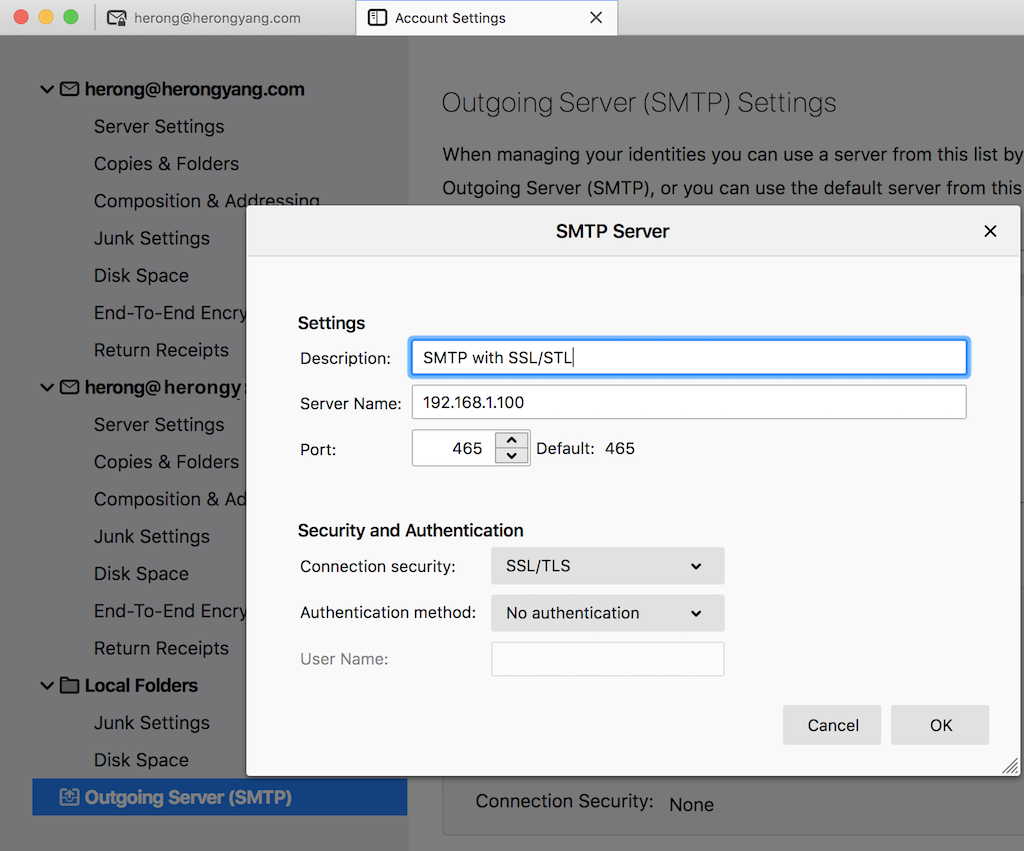Screen dimensions: 1024x851
Task: Click the folder icon beside Local Folders
Action: click(68, 685)
